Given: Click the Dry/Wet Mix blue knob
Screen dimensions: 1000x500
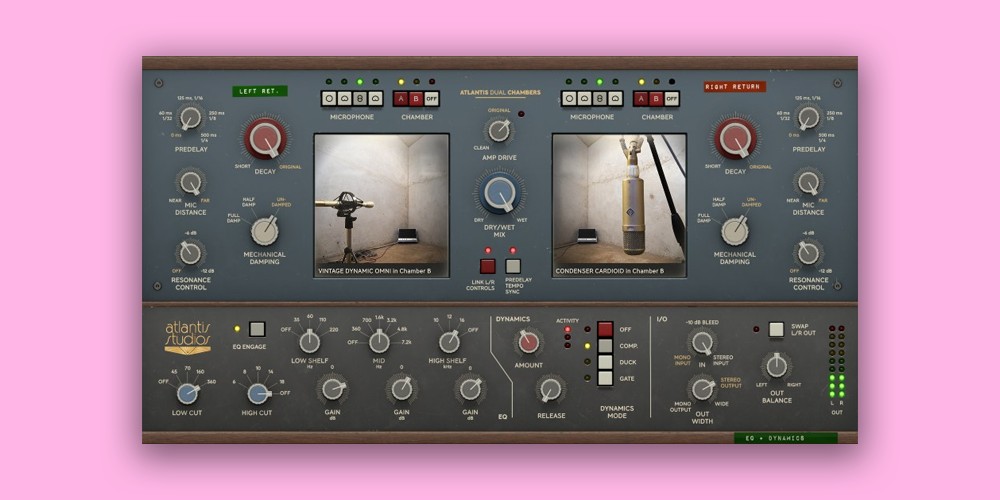Looking at the screenshot, I should coord(498,191).
